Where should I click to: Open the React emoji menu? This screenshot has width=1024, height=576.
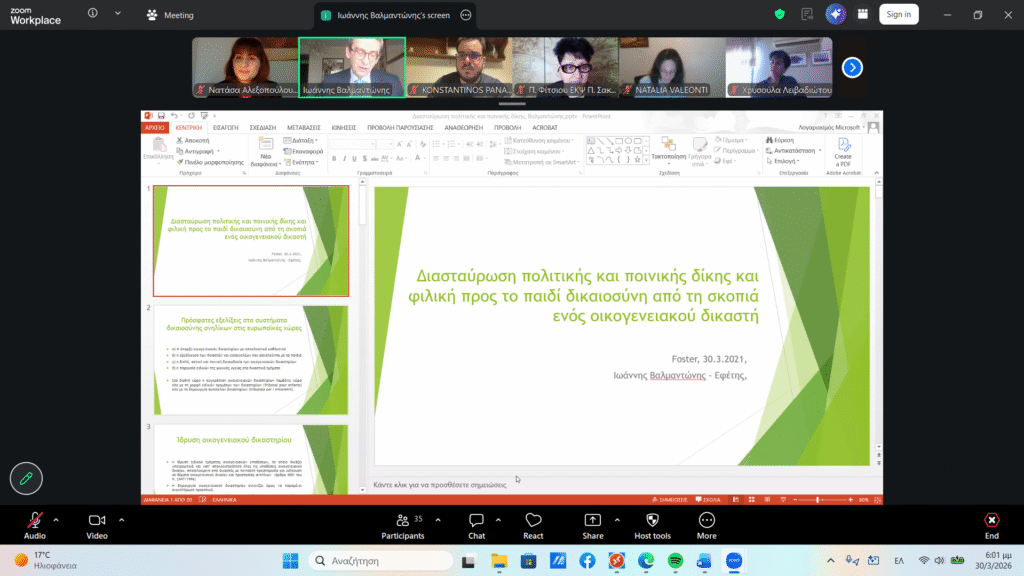[533, 521]
